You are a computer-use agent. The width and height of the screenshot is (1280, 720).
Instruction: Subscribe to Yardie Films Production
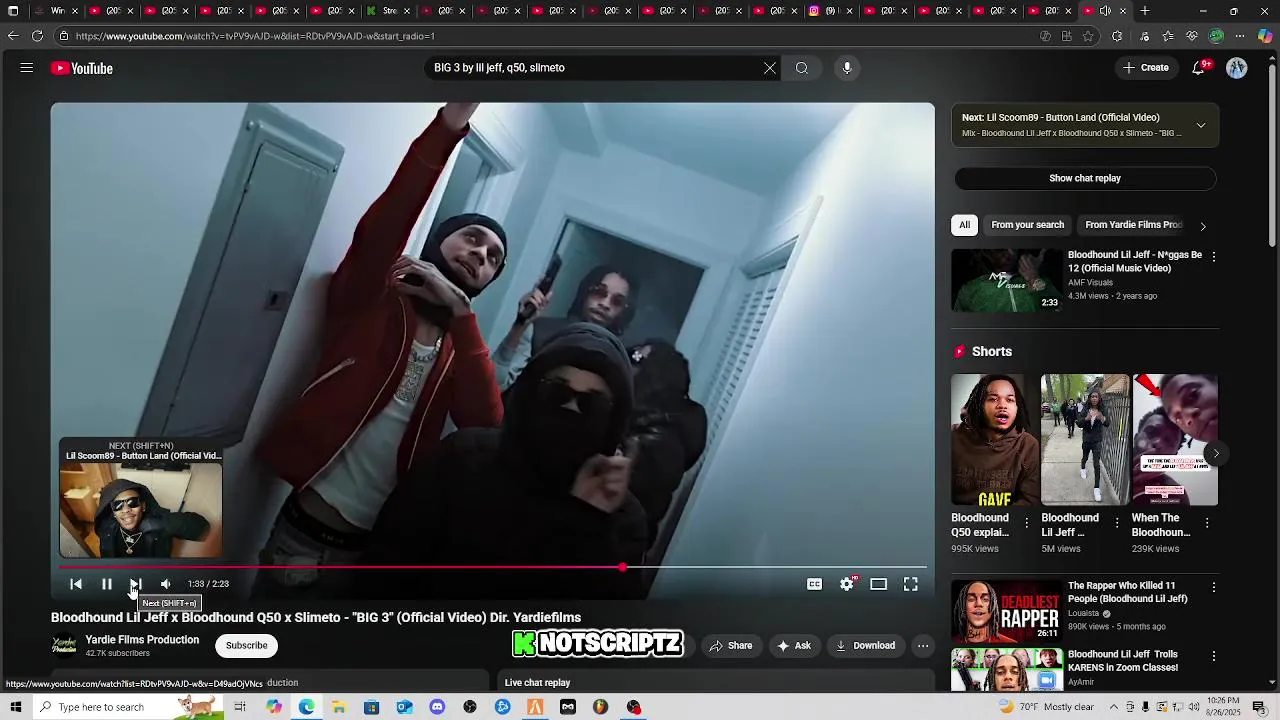247,646
